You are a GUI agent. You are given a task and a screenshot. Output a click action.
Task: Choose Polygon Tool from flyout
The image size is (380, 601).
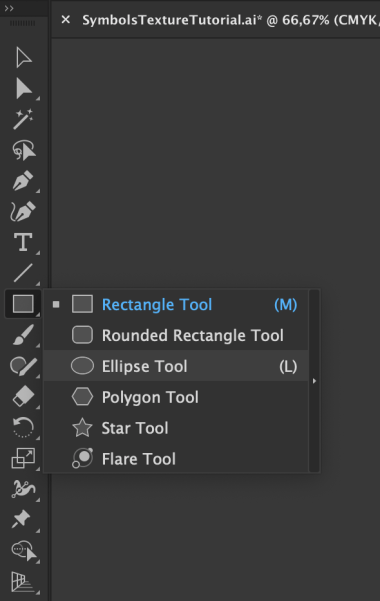coord(176,397)
